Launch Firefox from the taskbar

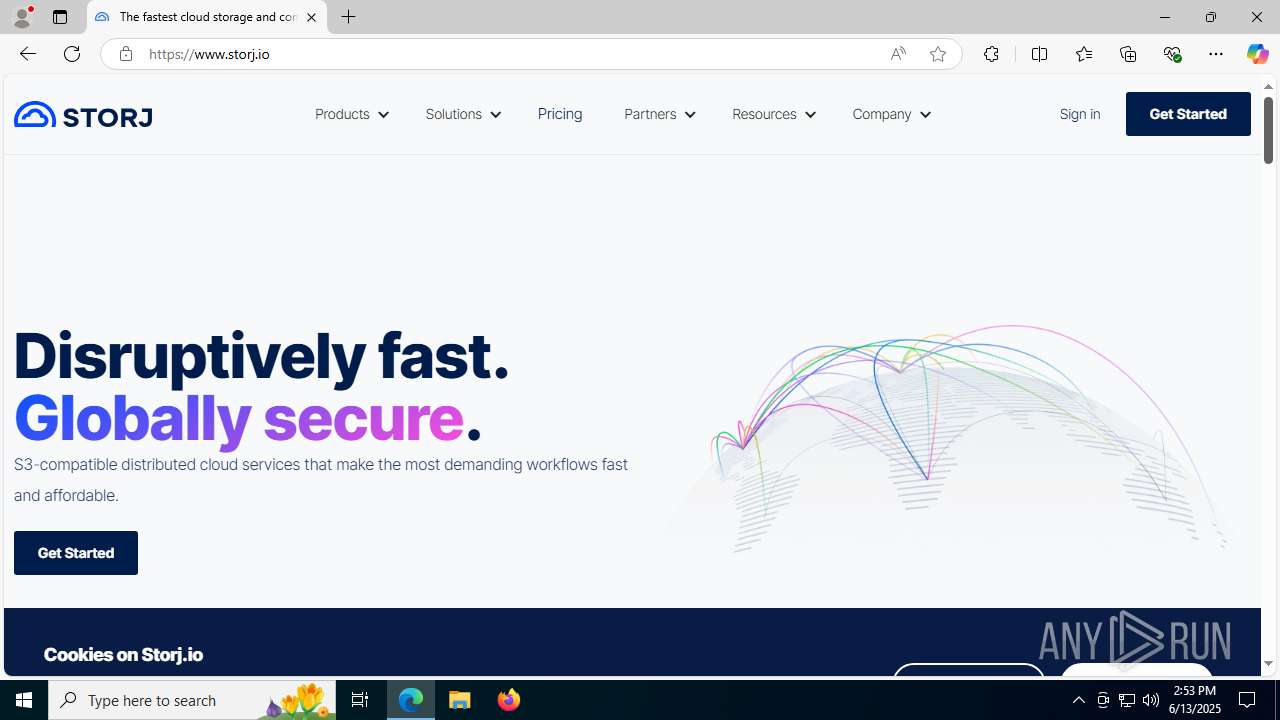509,700
